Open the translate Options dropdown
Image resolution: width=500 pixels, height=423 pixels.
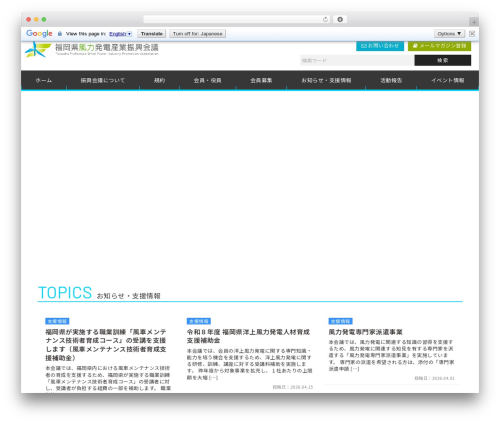tap(449, 34)
